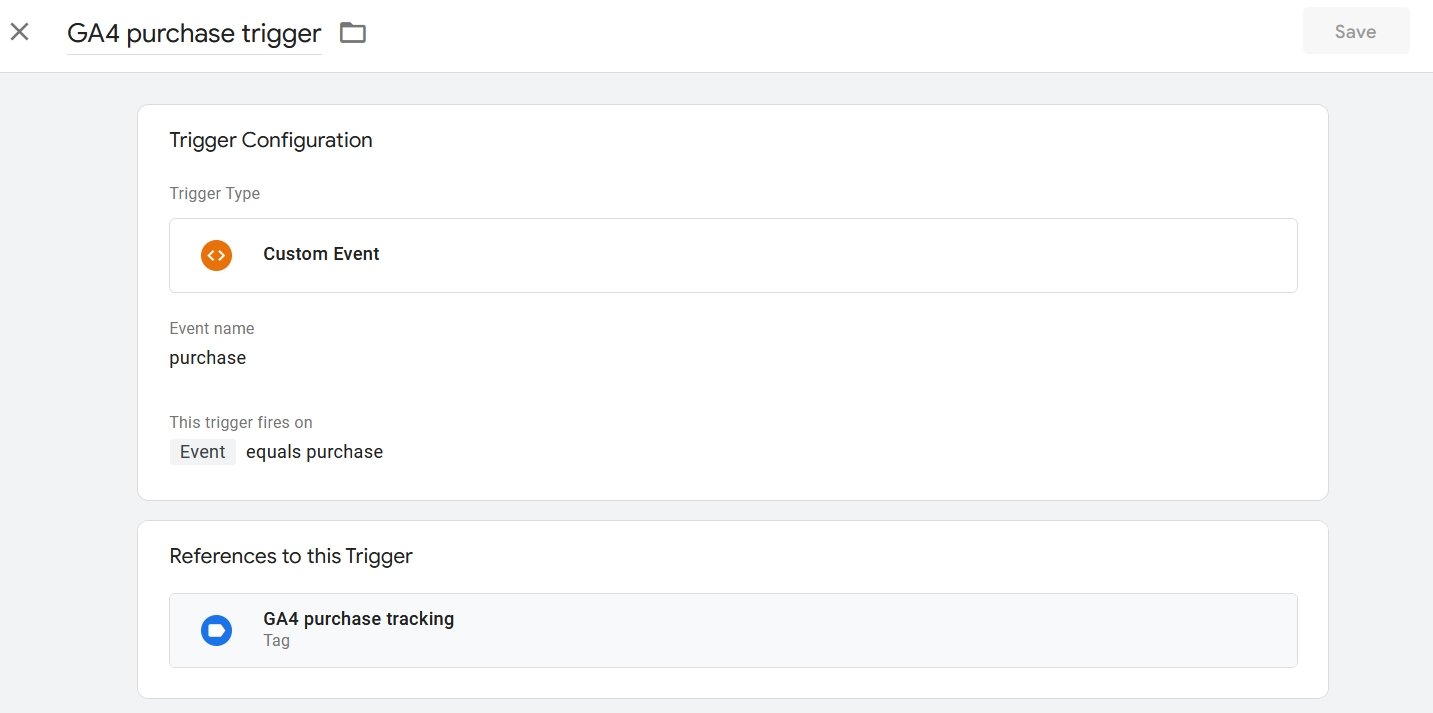Image resolution: width=1433 pixels, height=713 pixels.
Task: Edit the 'GA4 purchase trigger' name field
Action: pyautogui.click(x=194, y=34)
